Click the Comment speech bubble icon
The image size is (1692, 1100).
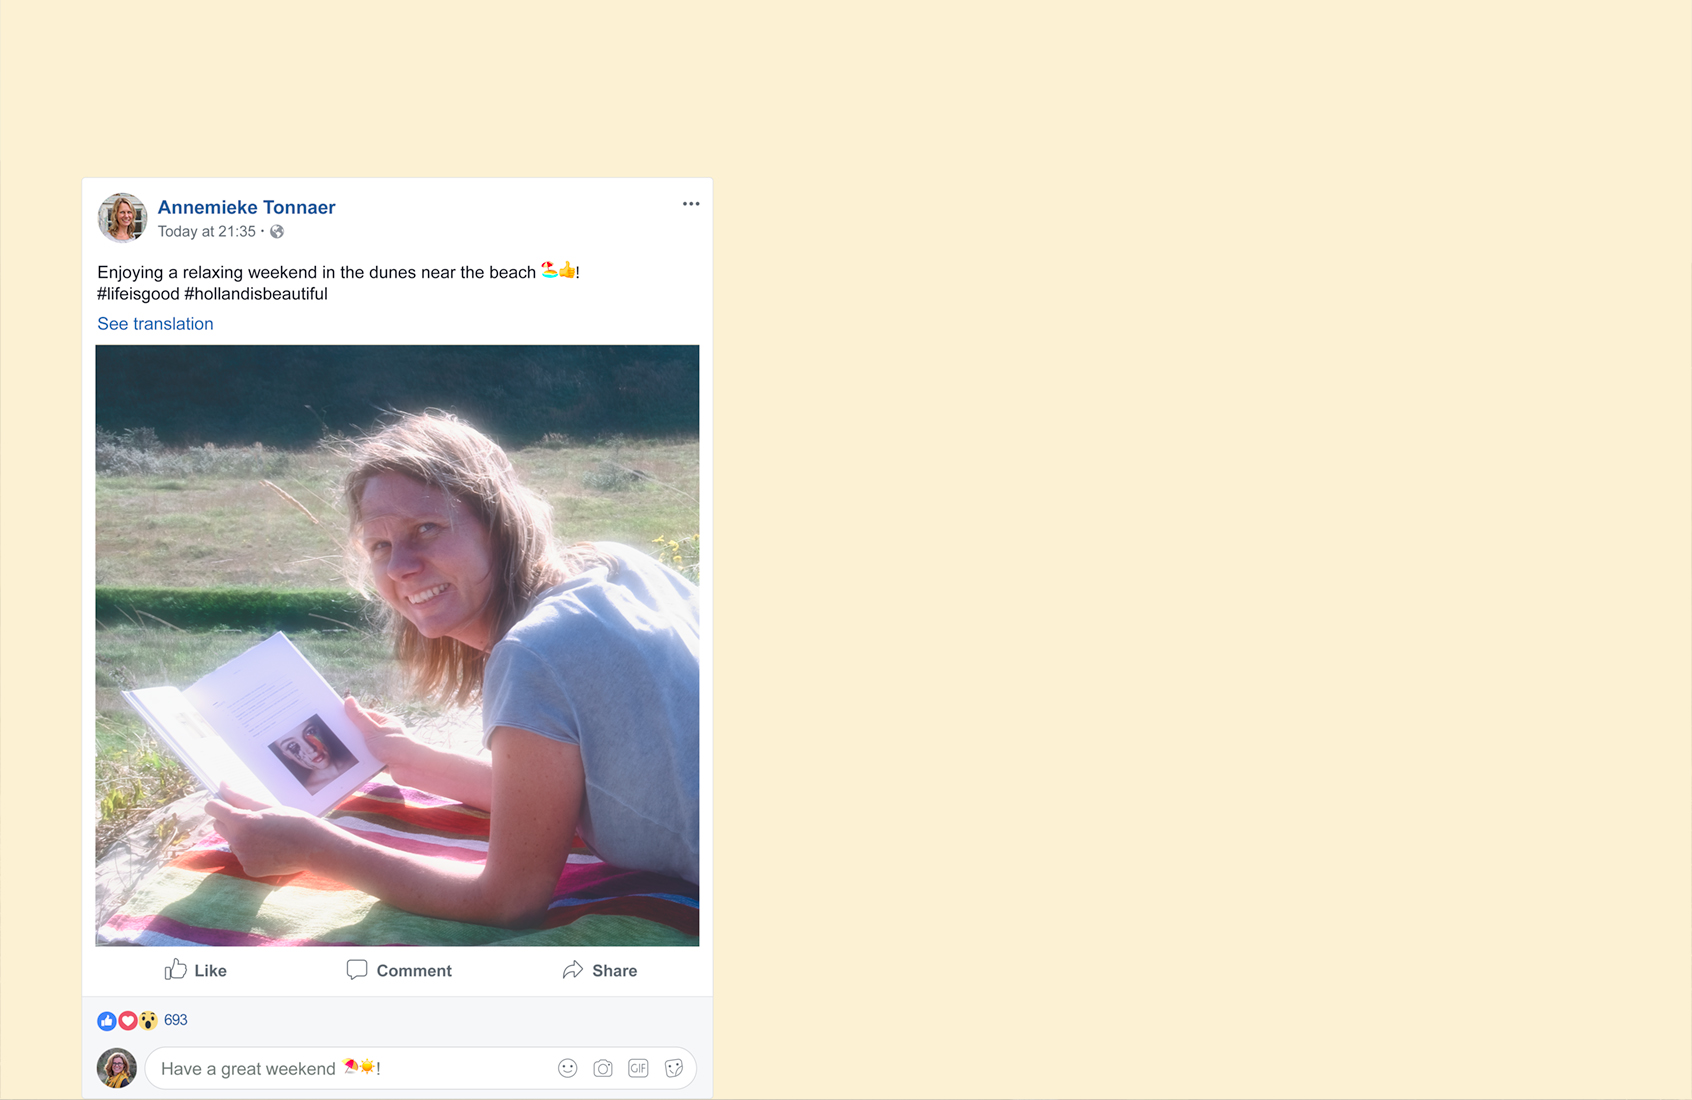(x=357, y=970)
